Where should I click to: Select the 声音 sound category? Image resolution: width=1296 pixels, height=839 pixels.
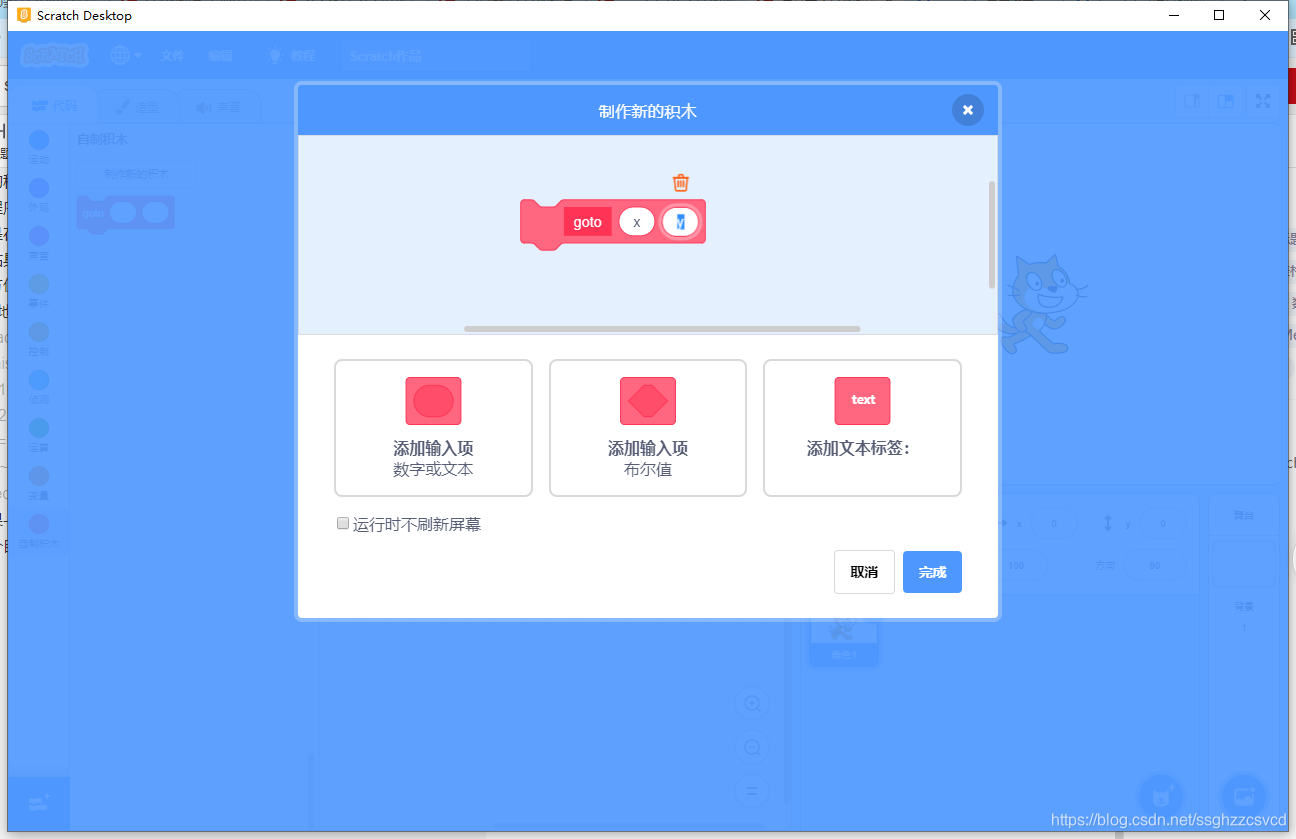39,242
